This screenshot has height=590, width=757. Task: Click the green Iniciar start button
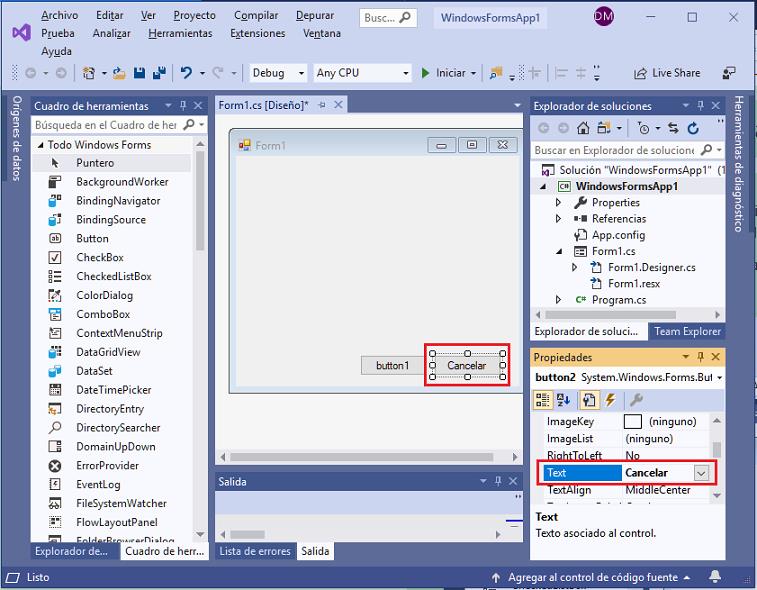(443, 73)
